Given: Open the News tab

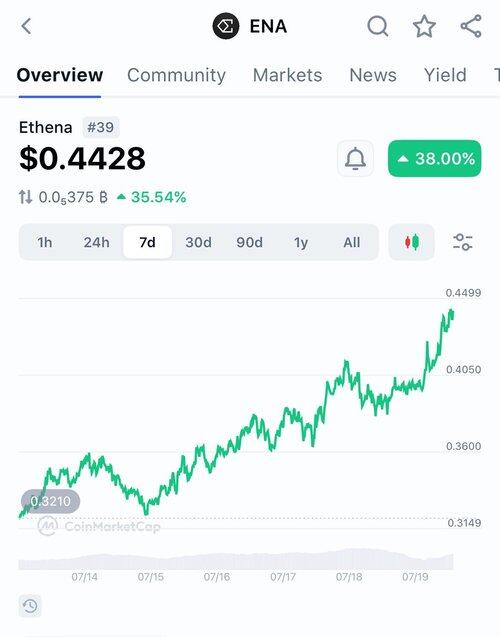Looking at the screenshot, I should (x=373, y=75).
